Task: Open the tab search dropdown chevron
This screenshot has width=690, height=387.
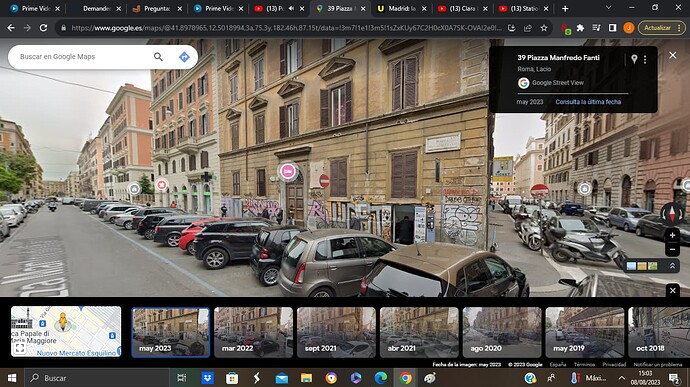Action: pyautogui.click(x=608, y=8)
